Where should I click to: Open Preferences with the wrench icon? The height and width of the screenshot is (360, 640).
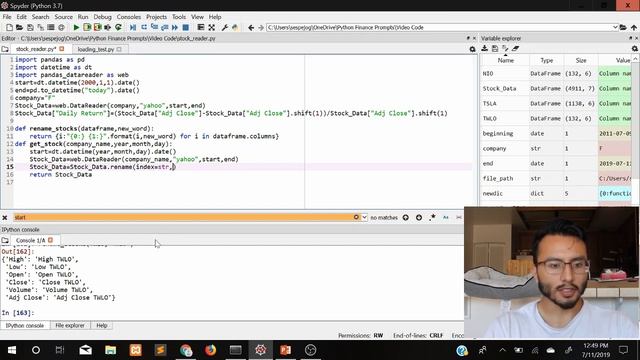224,27
